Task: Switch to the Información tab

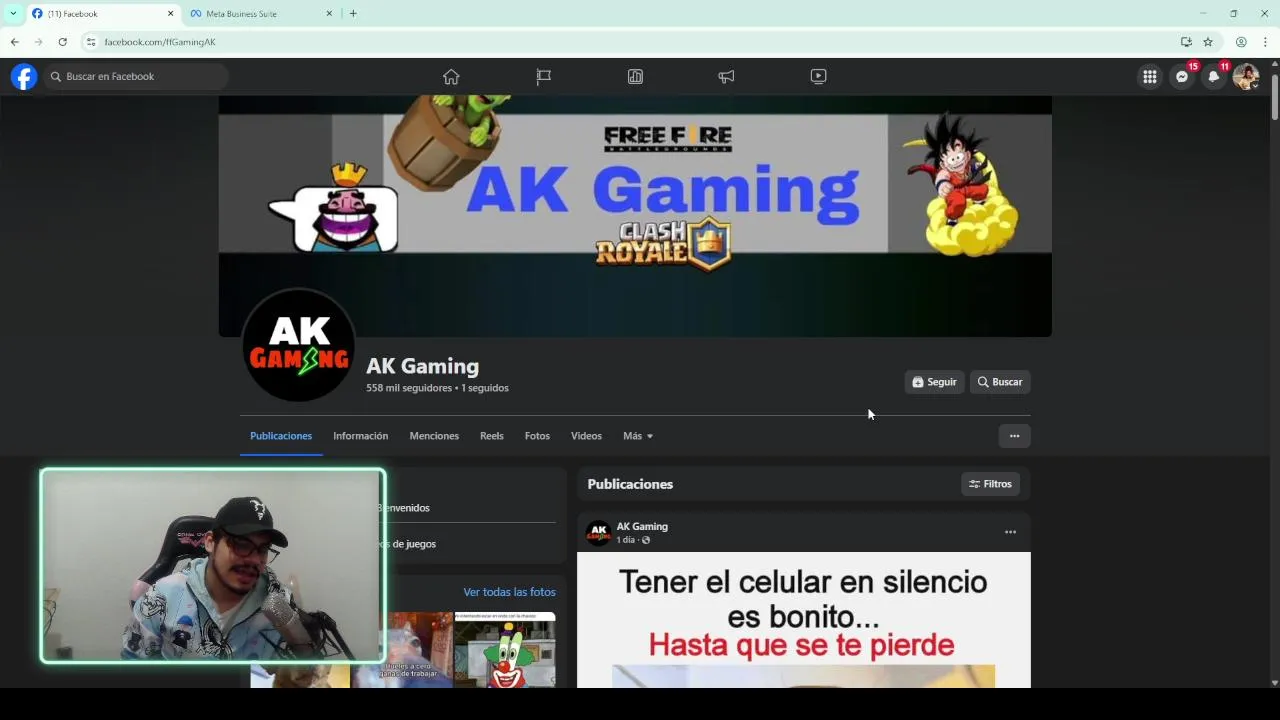Action: click(360, 436)
